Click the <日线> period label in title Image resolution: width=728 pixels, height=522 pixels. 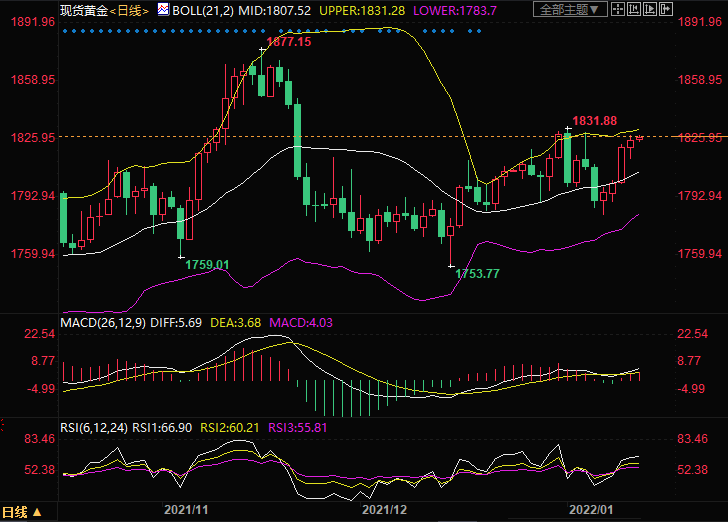[128, 10]
